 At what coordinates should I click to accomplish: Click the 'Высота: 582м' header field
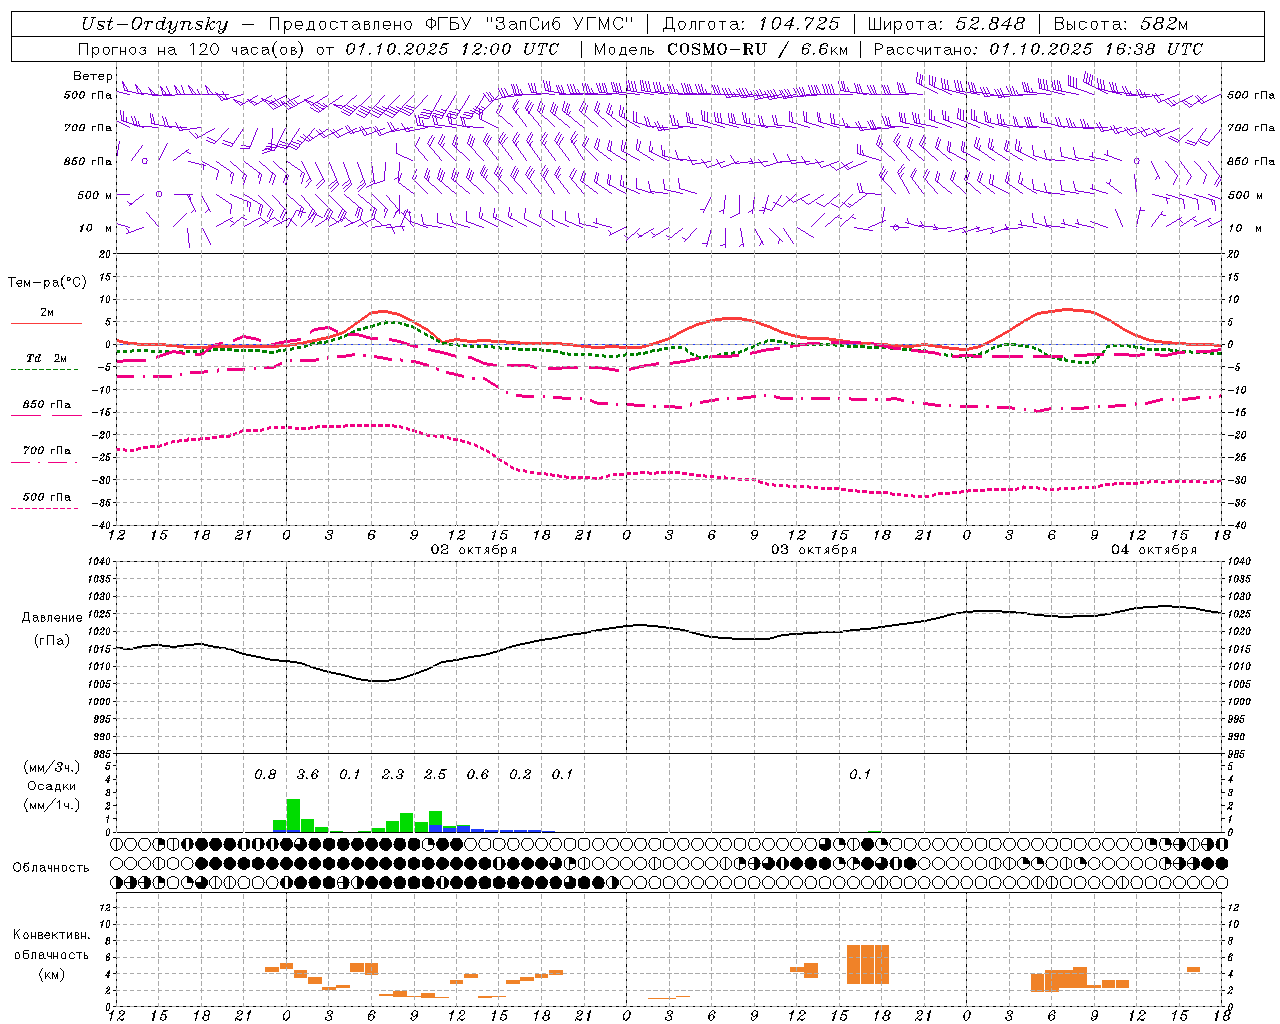(1120, 25)
